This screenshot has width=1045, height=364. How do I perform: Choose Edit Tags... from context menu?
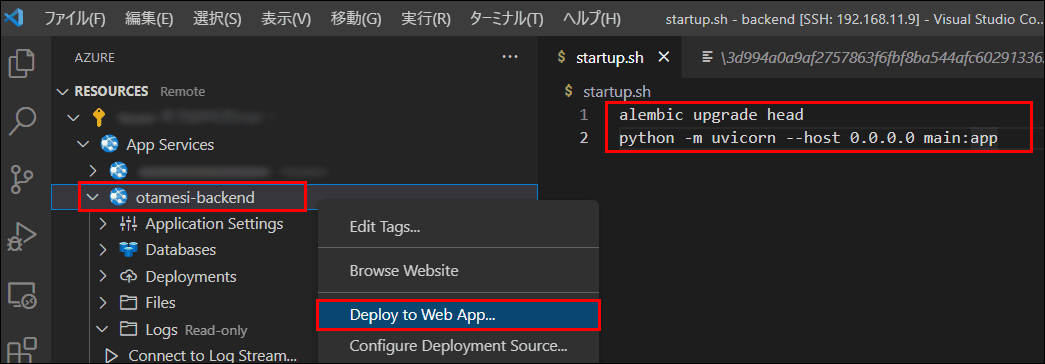click(x=459, y=227)
